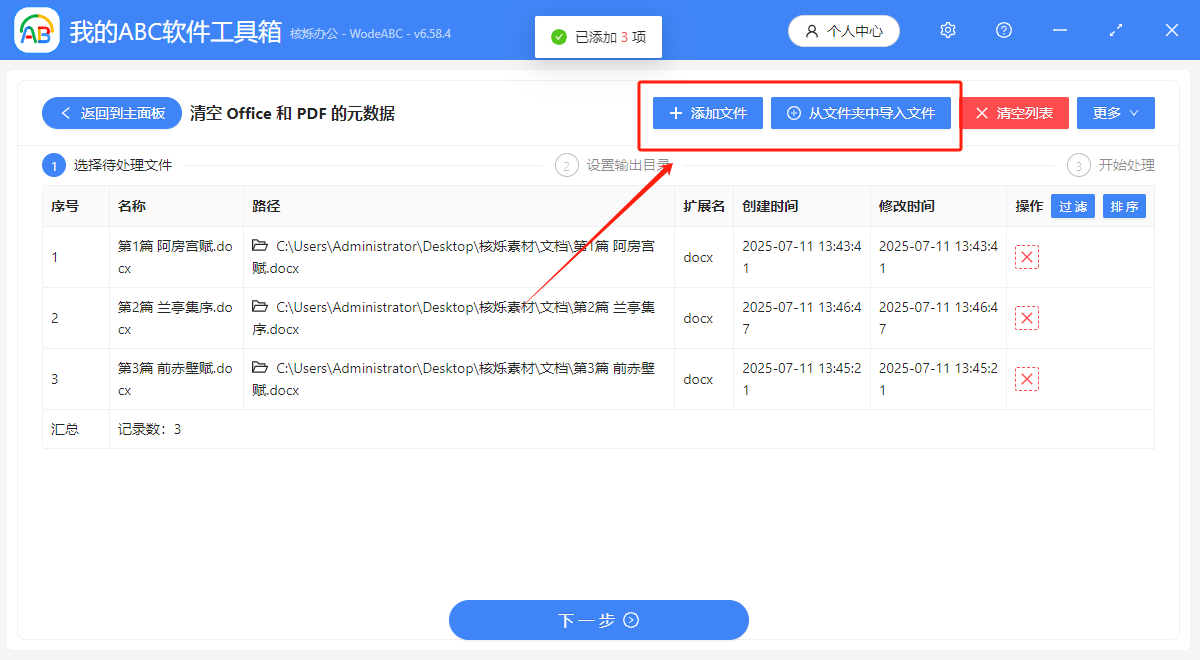This screenshot has width=1200, height=660.
Task: Click 记录数：3 summary text
Action: [149, 429]
